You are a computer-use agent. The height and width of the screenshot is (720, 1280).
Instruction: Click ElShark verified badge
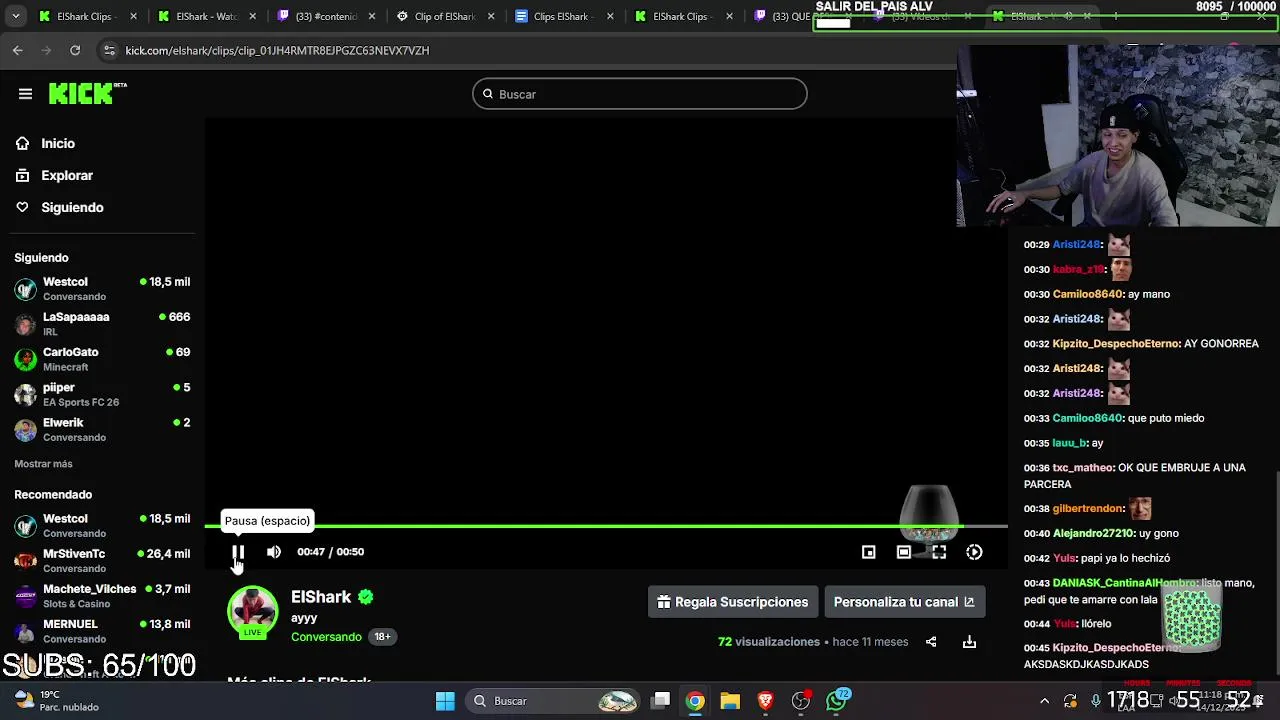pos(366,597)
